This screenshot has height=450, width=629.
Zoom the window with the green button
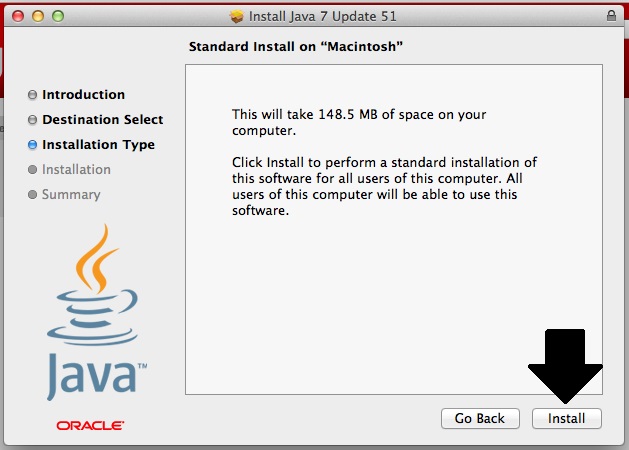point(58,17)
